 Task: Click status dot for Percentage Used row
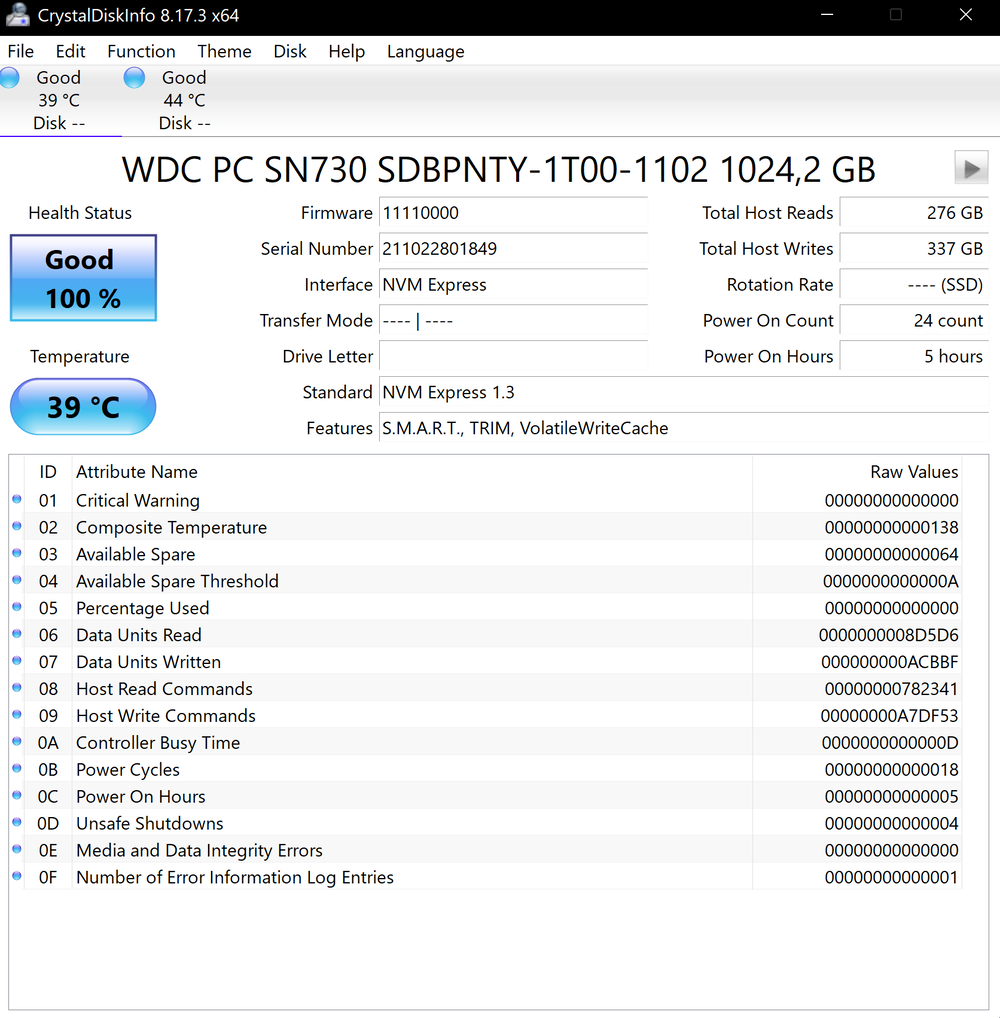coord(17,607)
